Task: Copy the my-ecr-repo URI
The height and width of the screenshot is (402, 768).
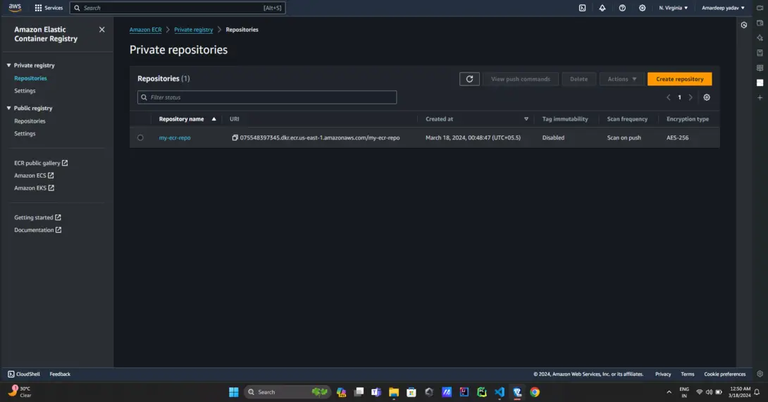Action: (x=235, y=138)
